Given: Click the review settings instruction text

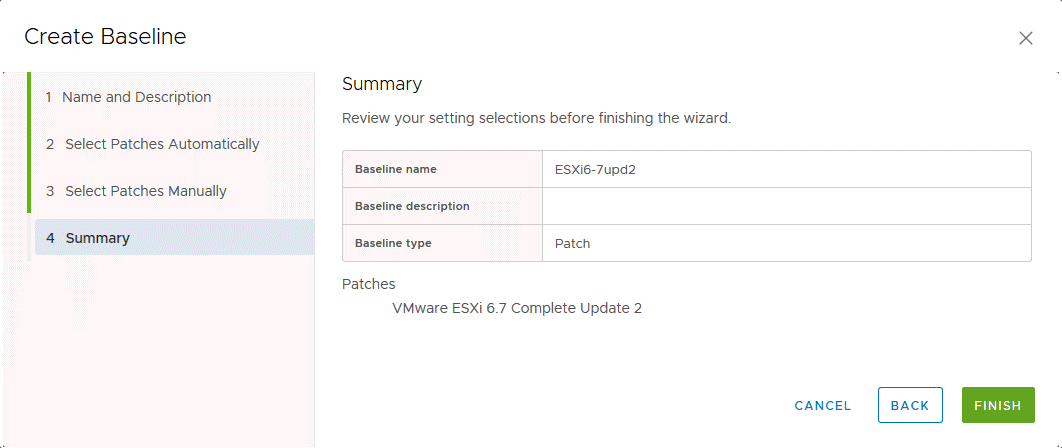Looking at the screenshot, I should pos(536,118).
